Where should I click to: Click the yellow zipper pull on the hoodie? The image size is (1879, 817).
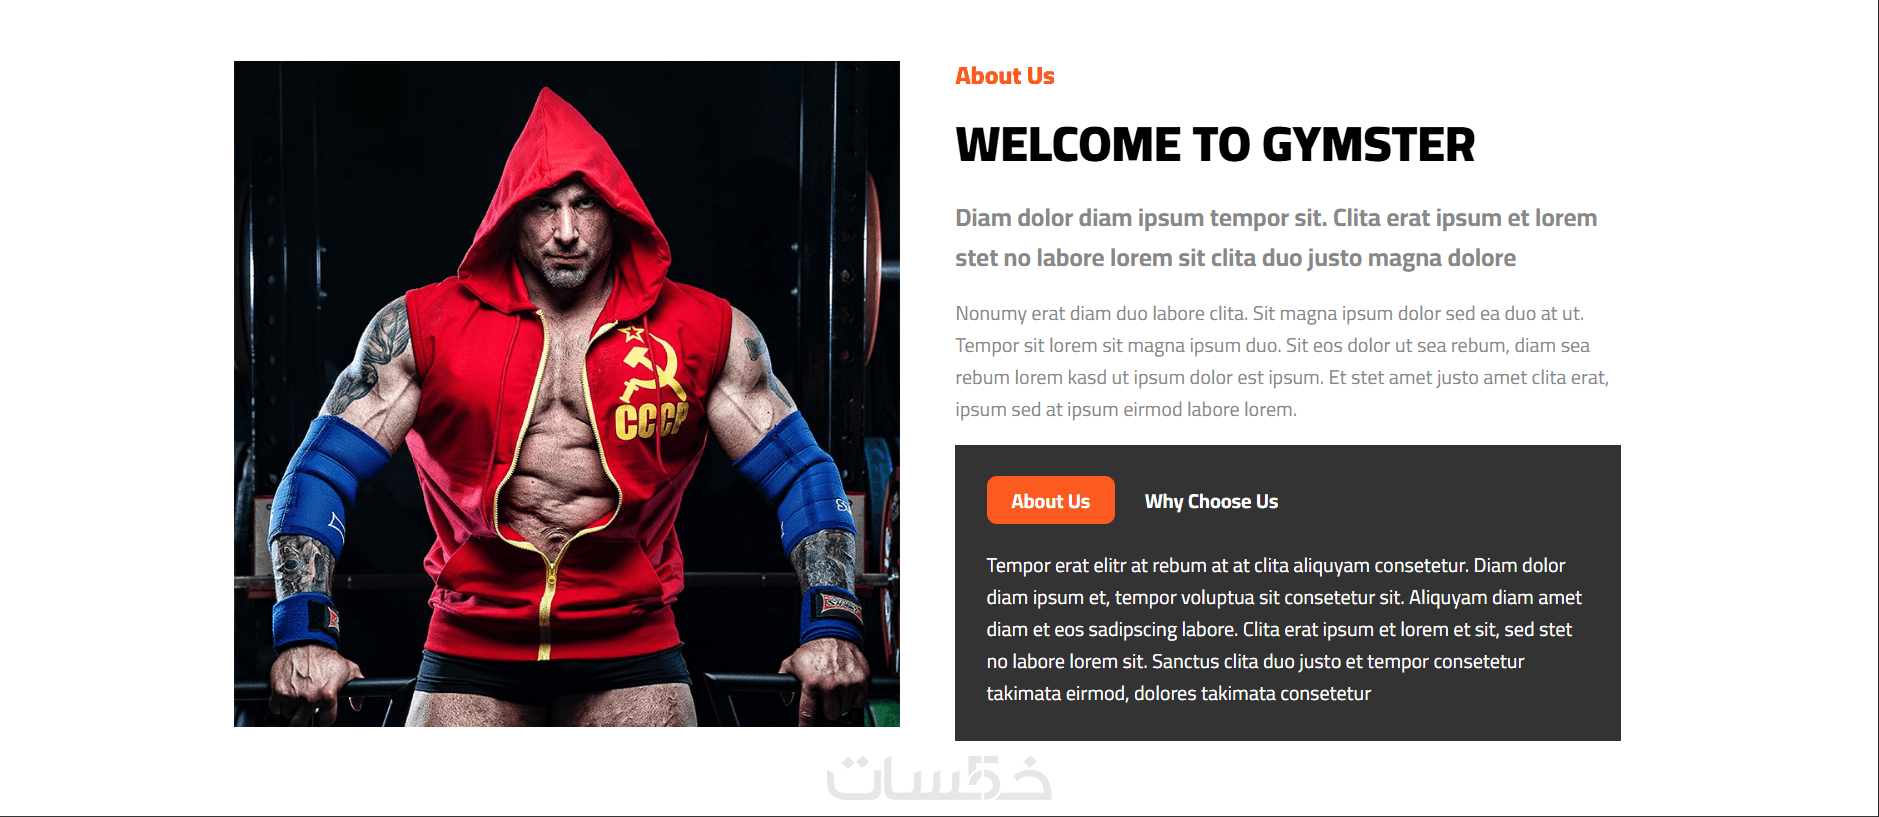click(550, 577)
